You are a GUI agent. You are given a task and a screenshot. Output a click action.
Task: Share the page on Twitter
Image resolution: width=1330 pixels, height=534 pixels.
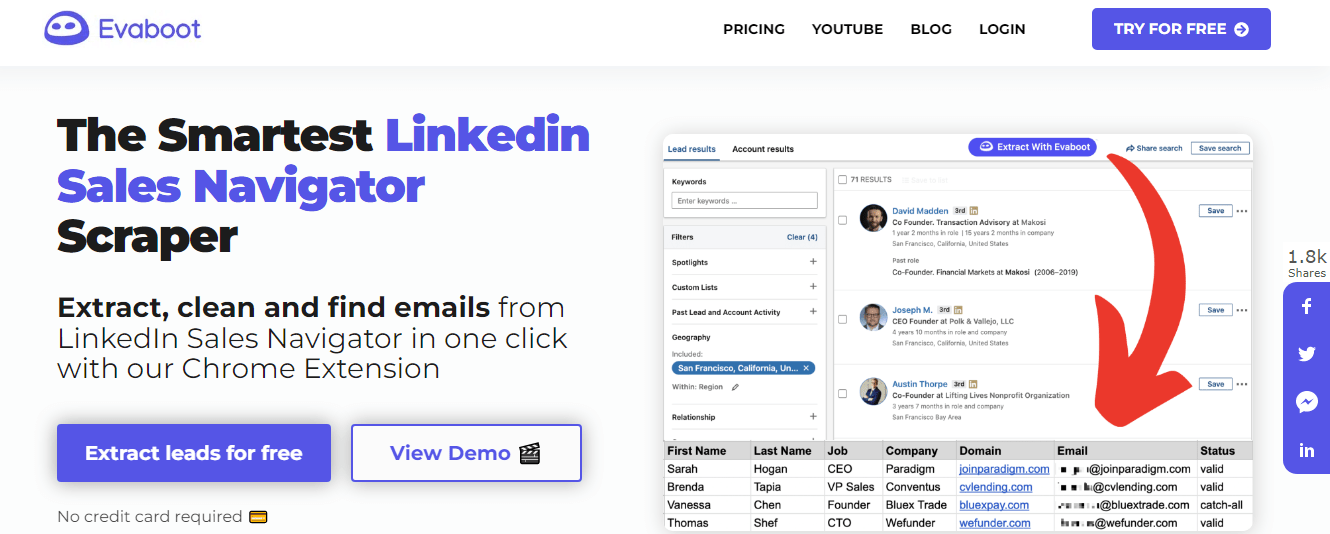[1306, 354]
